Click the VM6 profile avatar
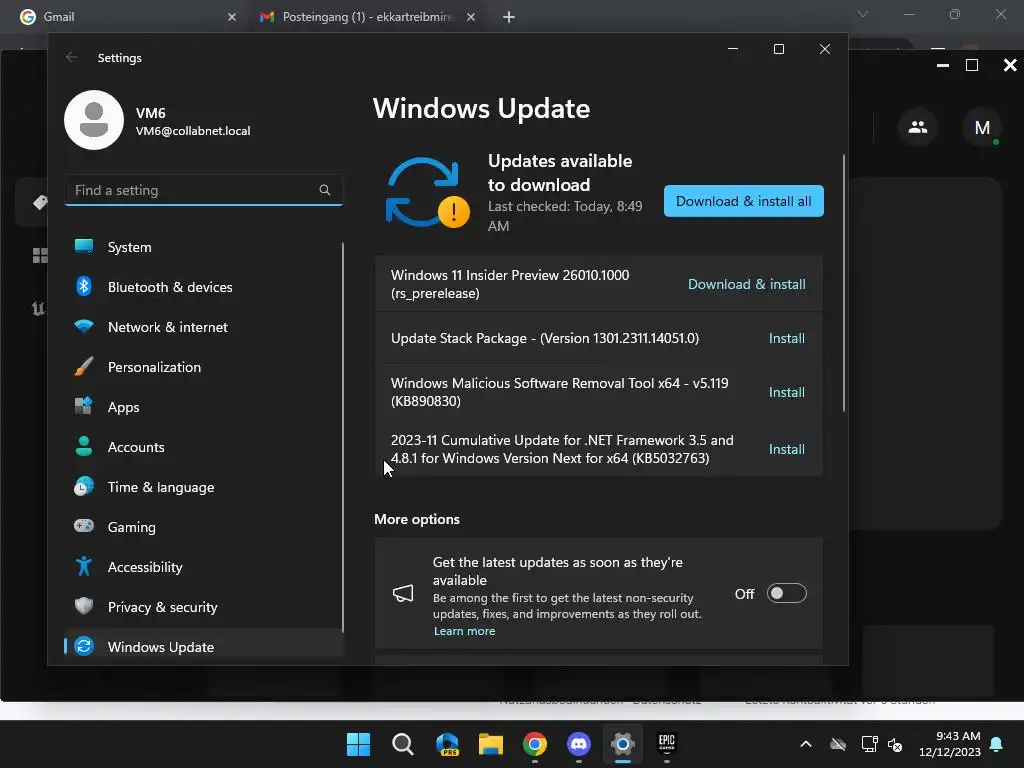 (x=94, y=120)
